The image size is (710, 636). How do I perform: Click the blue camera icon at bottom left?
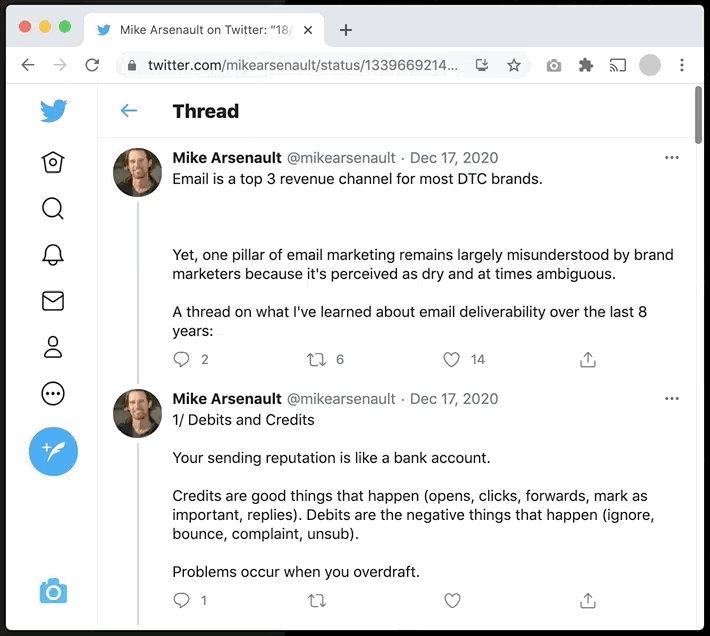coord(53,591)
